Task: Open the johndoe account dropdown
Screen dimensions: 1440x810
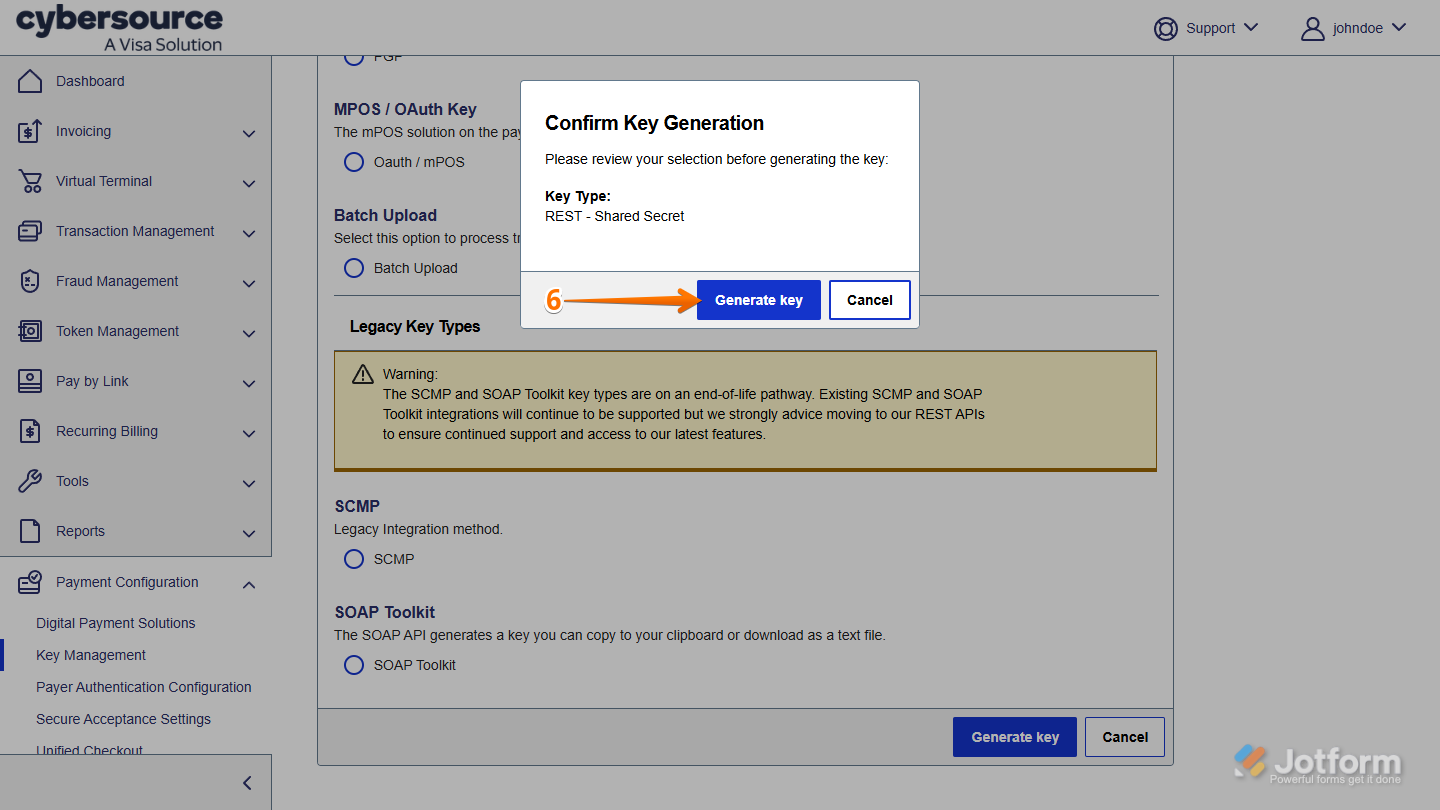Action: tap(1398, 28)
